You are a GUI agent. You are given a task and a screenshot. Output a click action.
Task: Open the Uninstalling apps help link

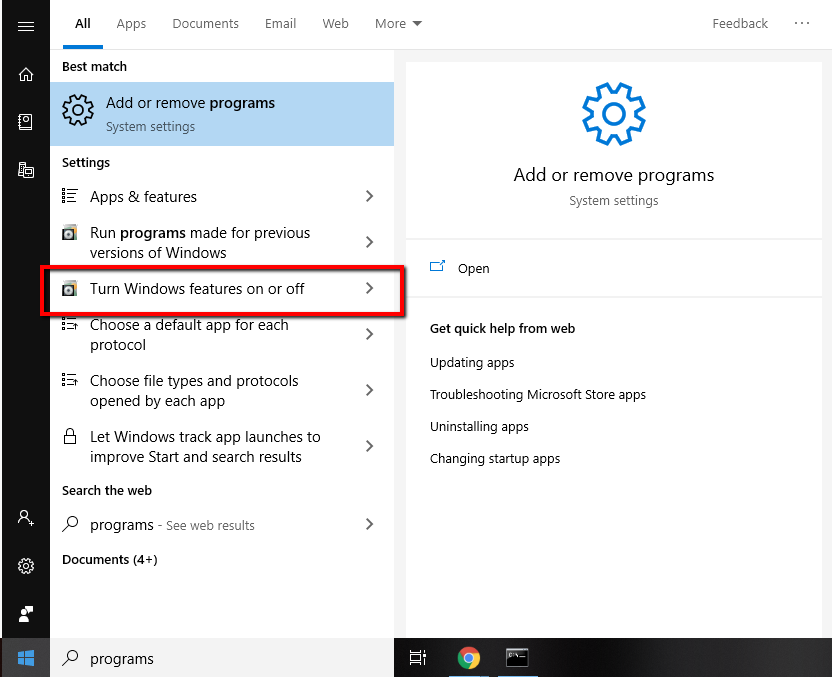(x=479, y=427)
